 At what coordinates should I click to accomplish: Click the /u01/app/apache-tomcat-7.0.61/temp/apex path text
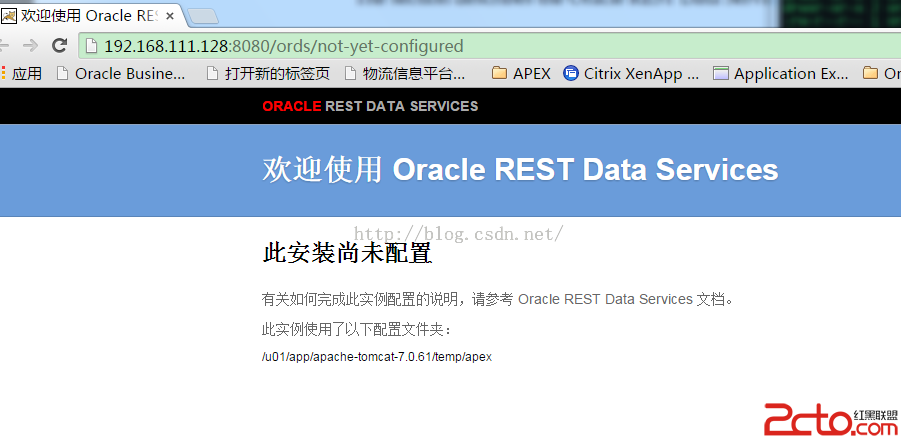click(377, 356)
